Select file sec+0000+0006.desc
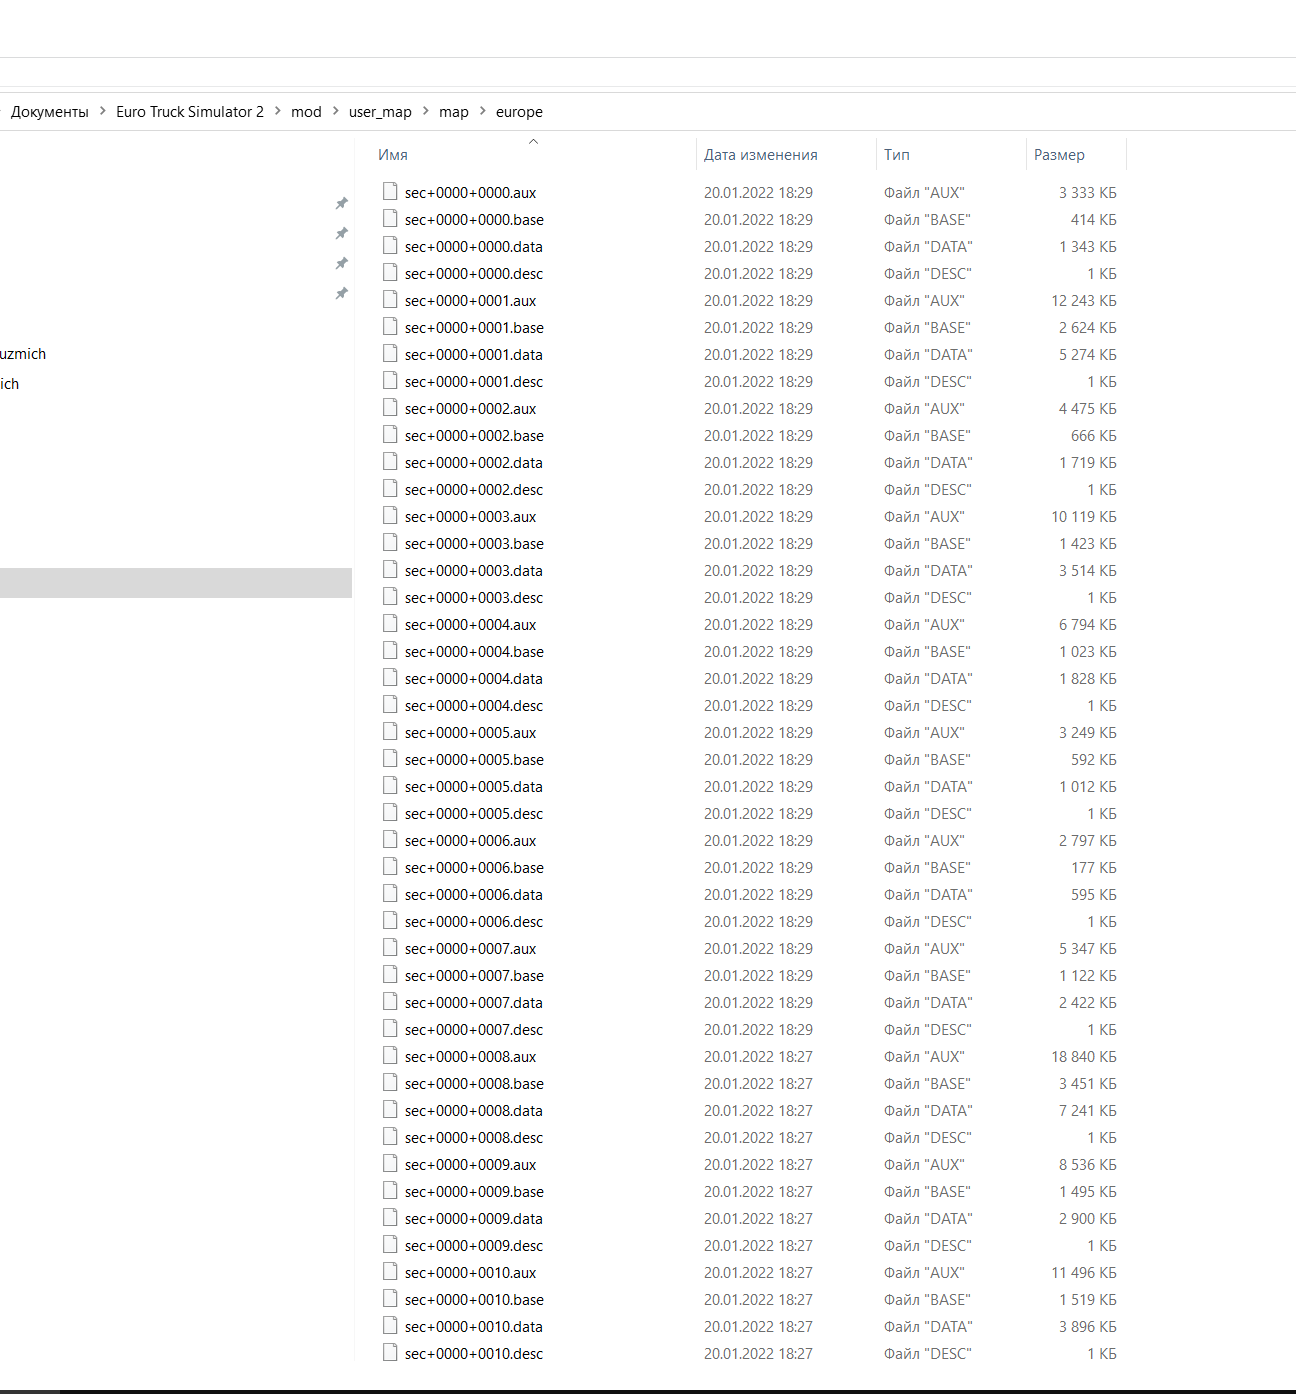1296x1394 pixels. pyautogui.click(x=474, y=921)
